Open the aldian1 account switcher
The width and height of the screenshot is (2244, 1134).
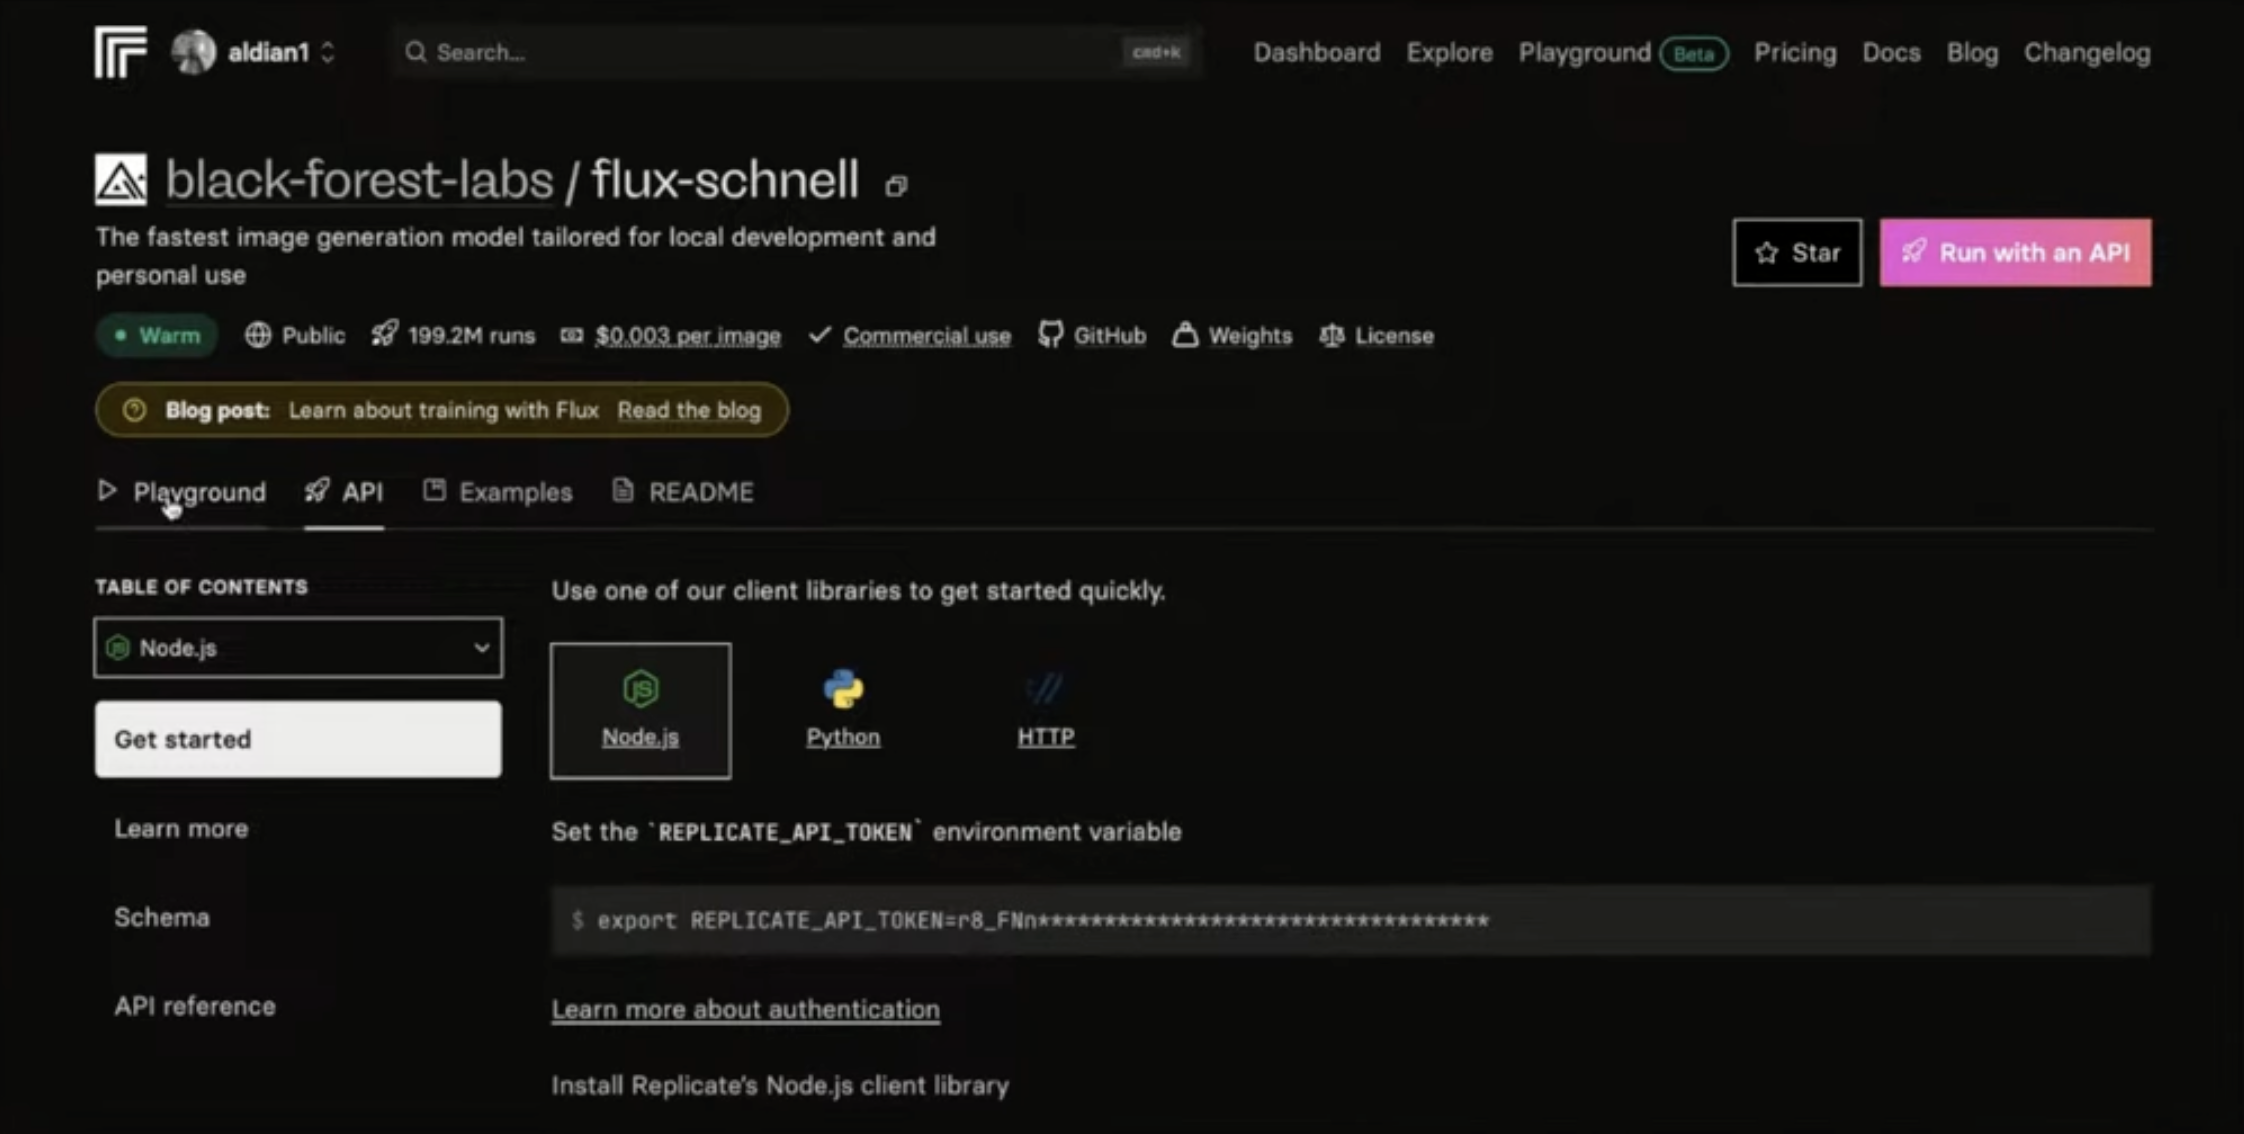254,52
